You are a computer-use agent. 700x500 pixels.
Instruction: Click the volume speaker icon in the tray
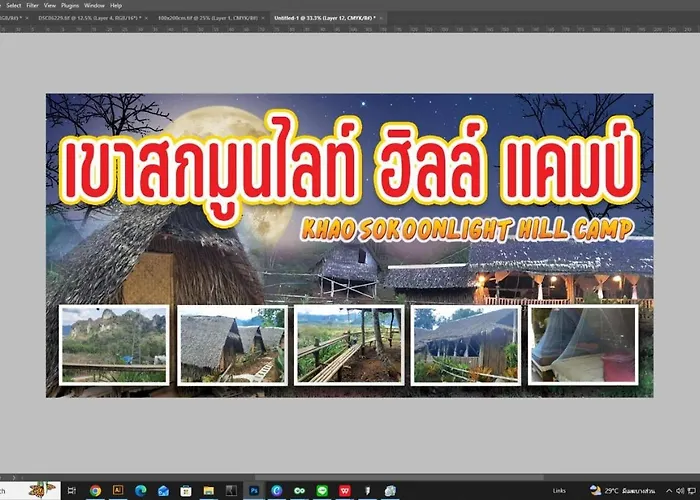coord(680,491)
